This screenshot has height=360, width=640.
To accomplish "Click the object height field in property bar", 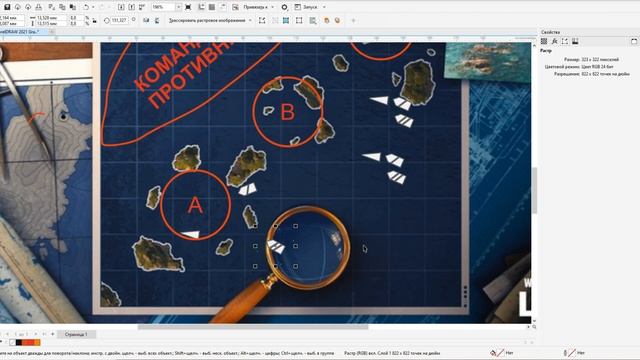I will 52,24.
